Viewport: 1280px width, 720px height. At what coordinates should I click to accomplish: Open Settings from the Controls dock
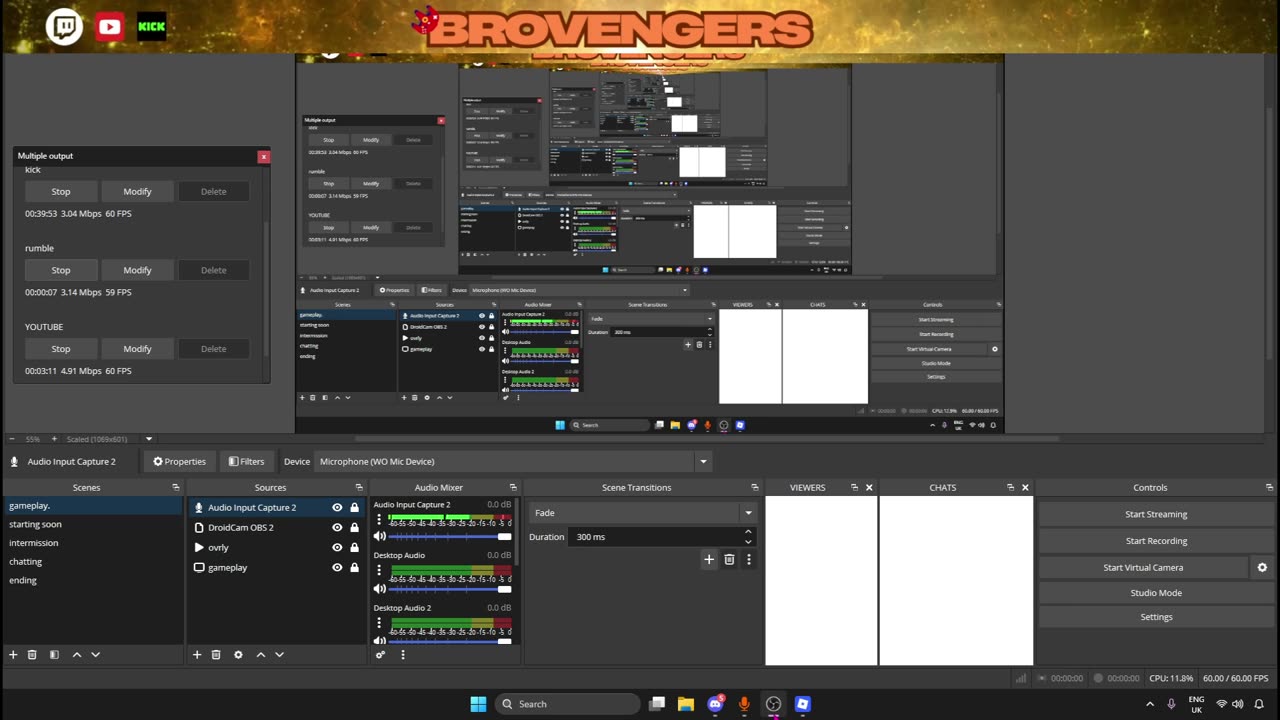[x=1156, y=617]
